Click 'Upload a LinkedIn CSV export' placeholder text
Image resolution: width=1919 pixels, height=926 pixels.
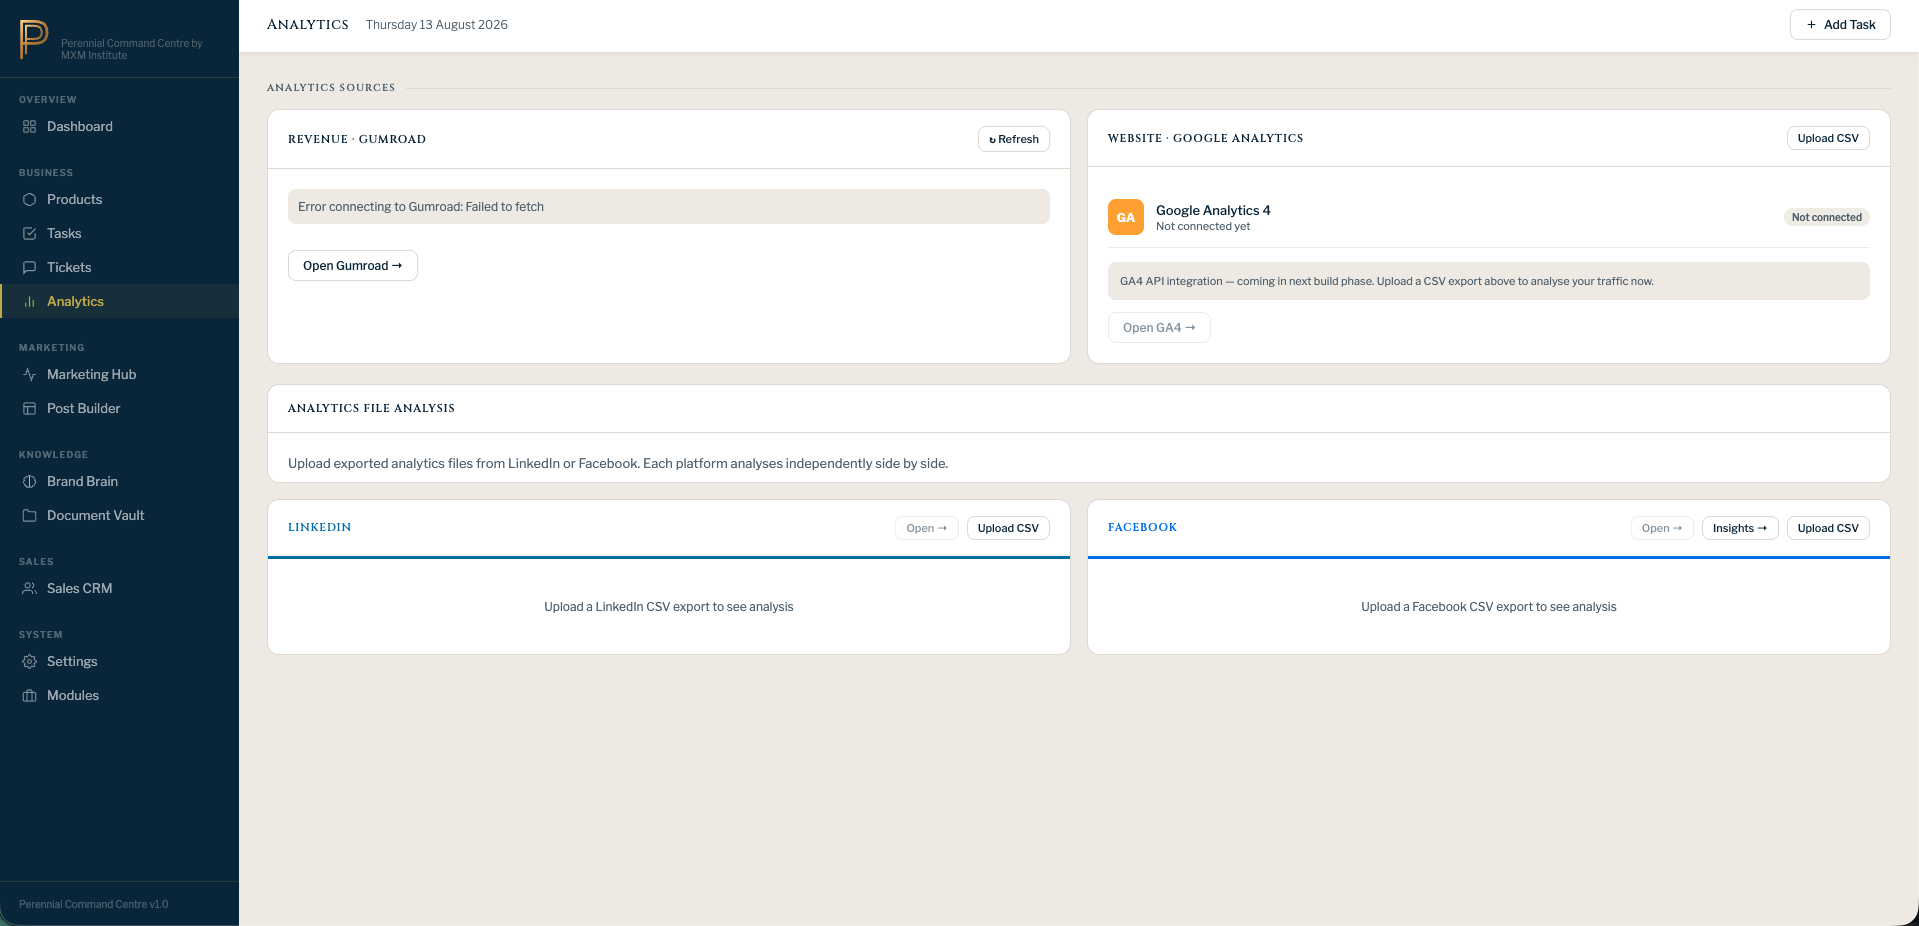(669, 607)
